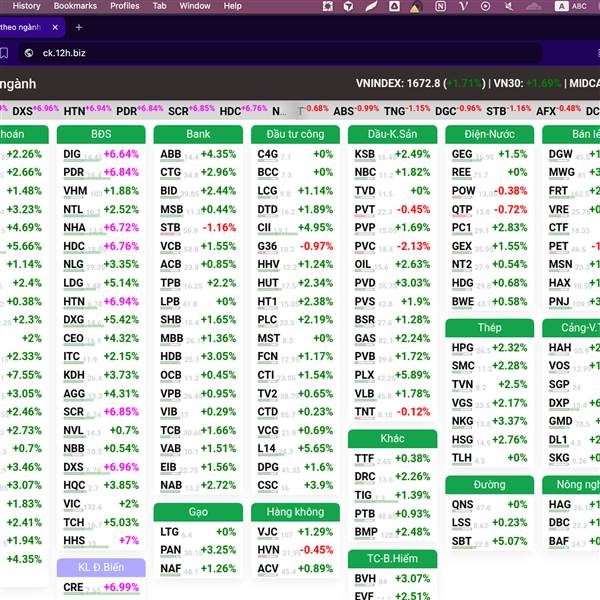Click the DXS ticker in scrolling bar
Viewport: 600px width, 600px height.
click(x=22, y=111)
